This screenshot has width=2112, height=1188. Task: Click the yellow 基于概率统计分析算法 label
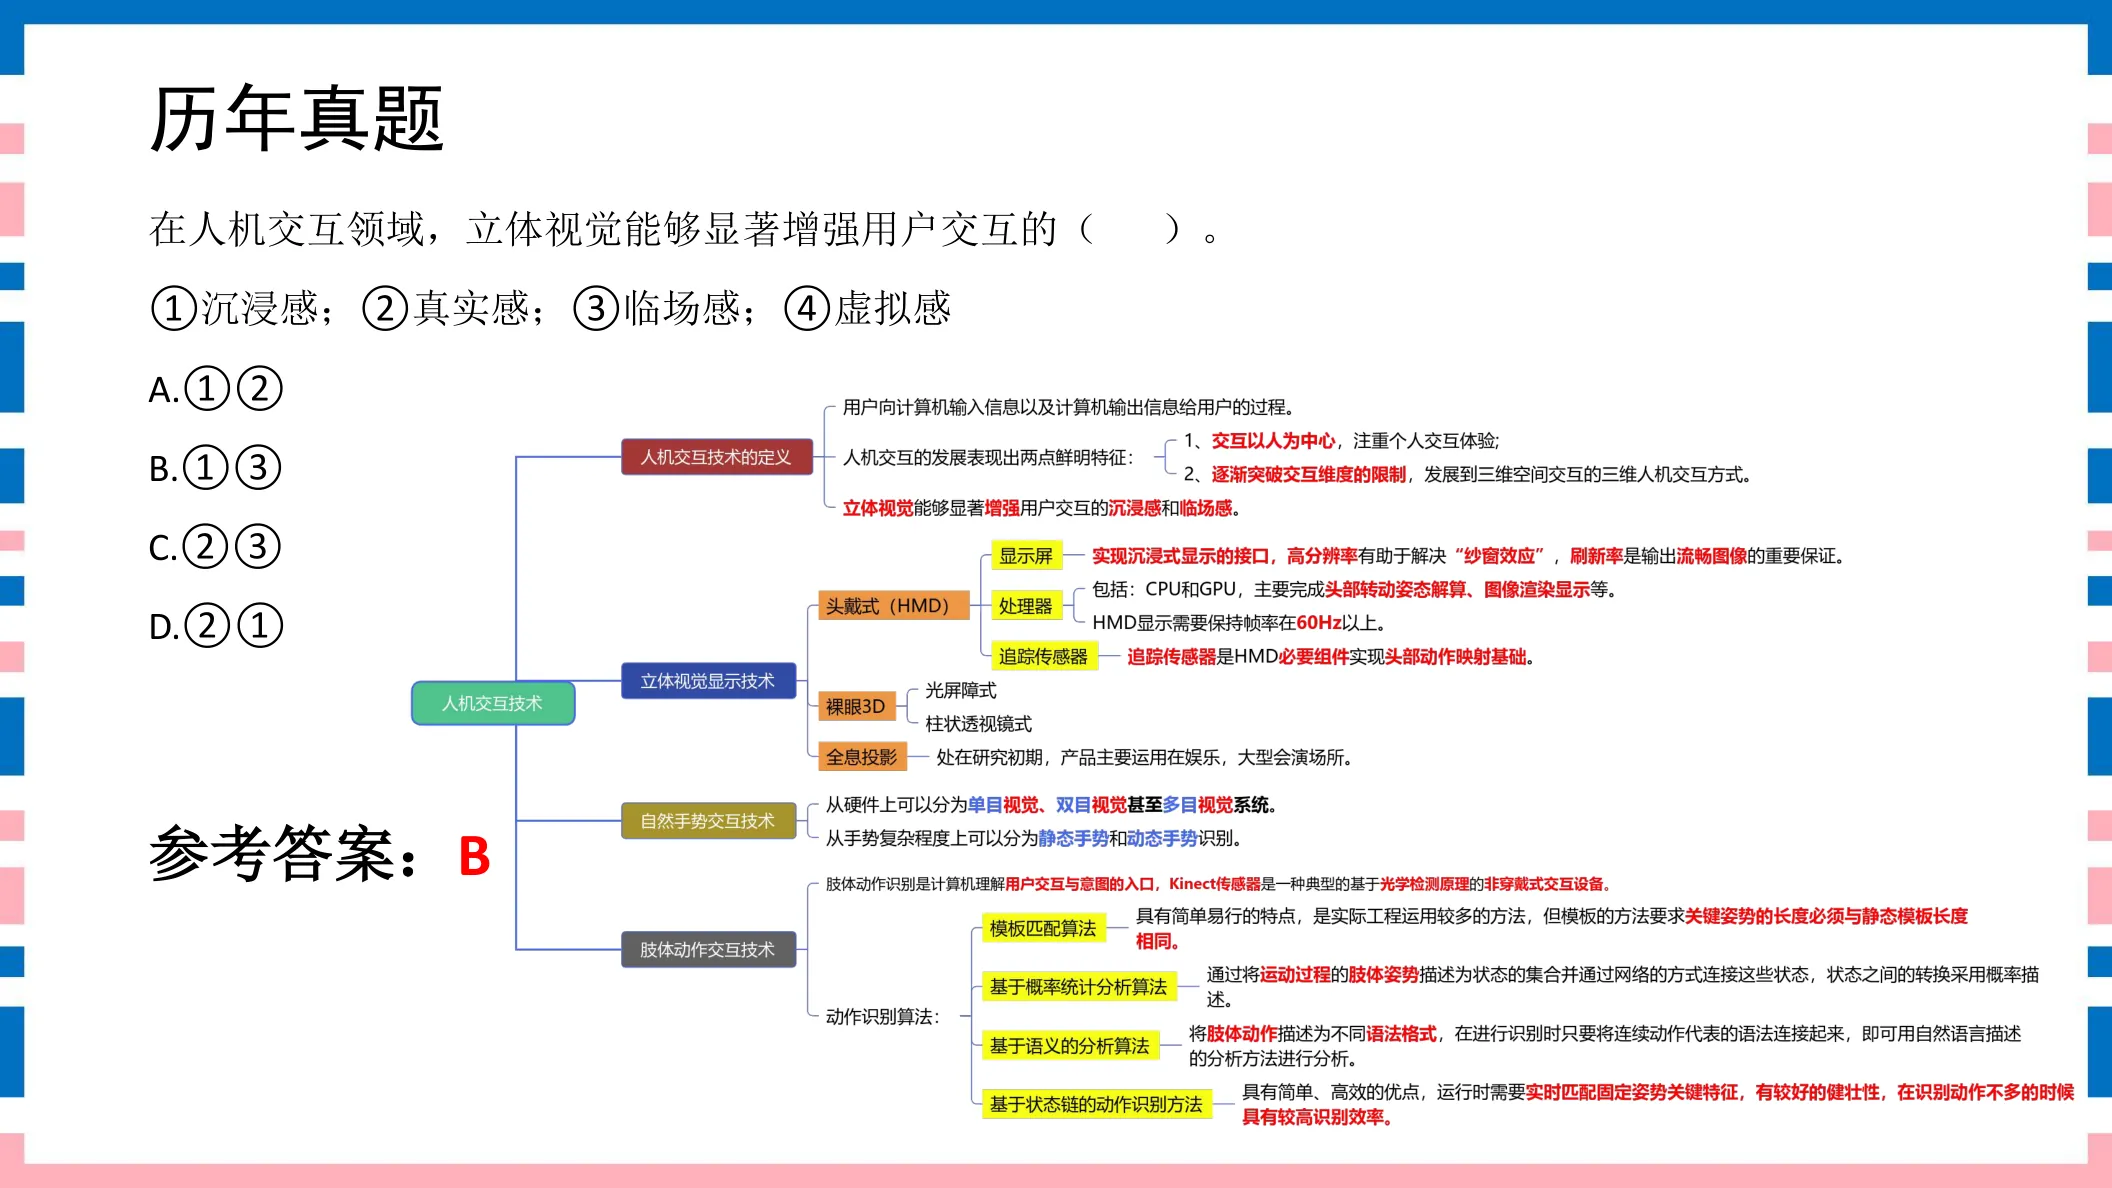click(x=1079, y=987)
